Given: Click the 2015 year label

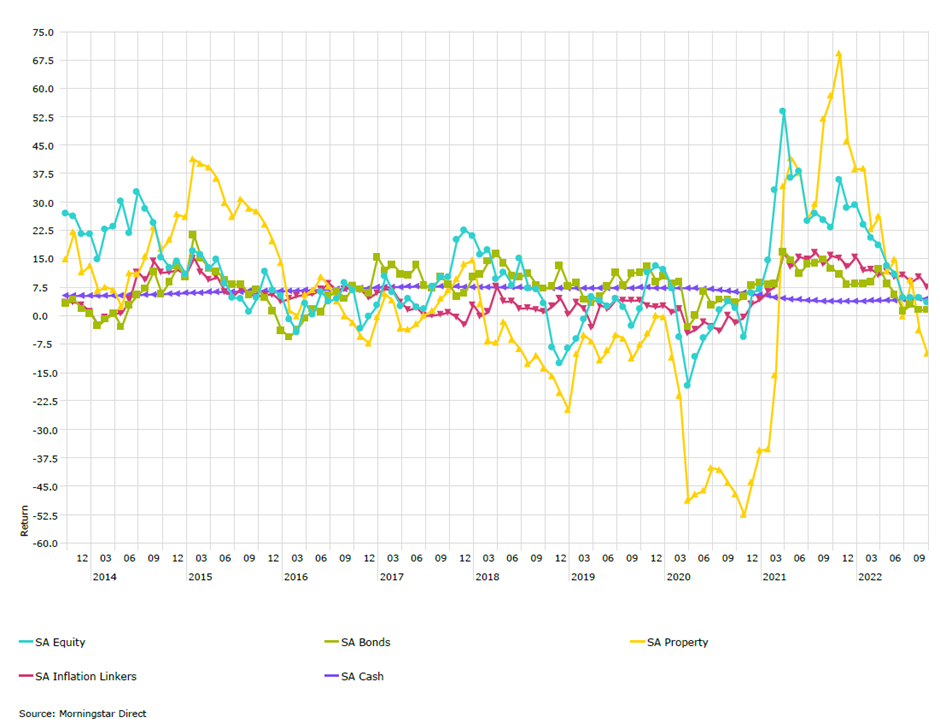Looking at the screenshot, I should pos(200,577).
